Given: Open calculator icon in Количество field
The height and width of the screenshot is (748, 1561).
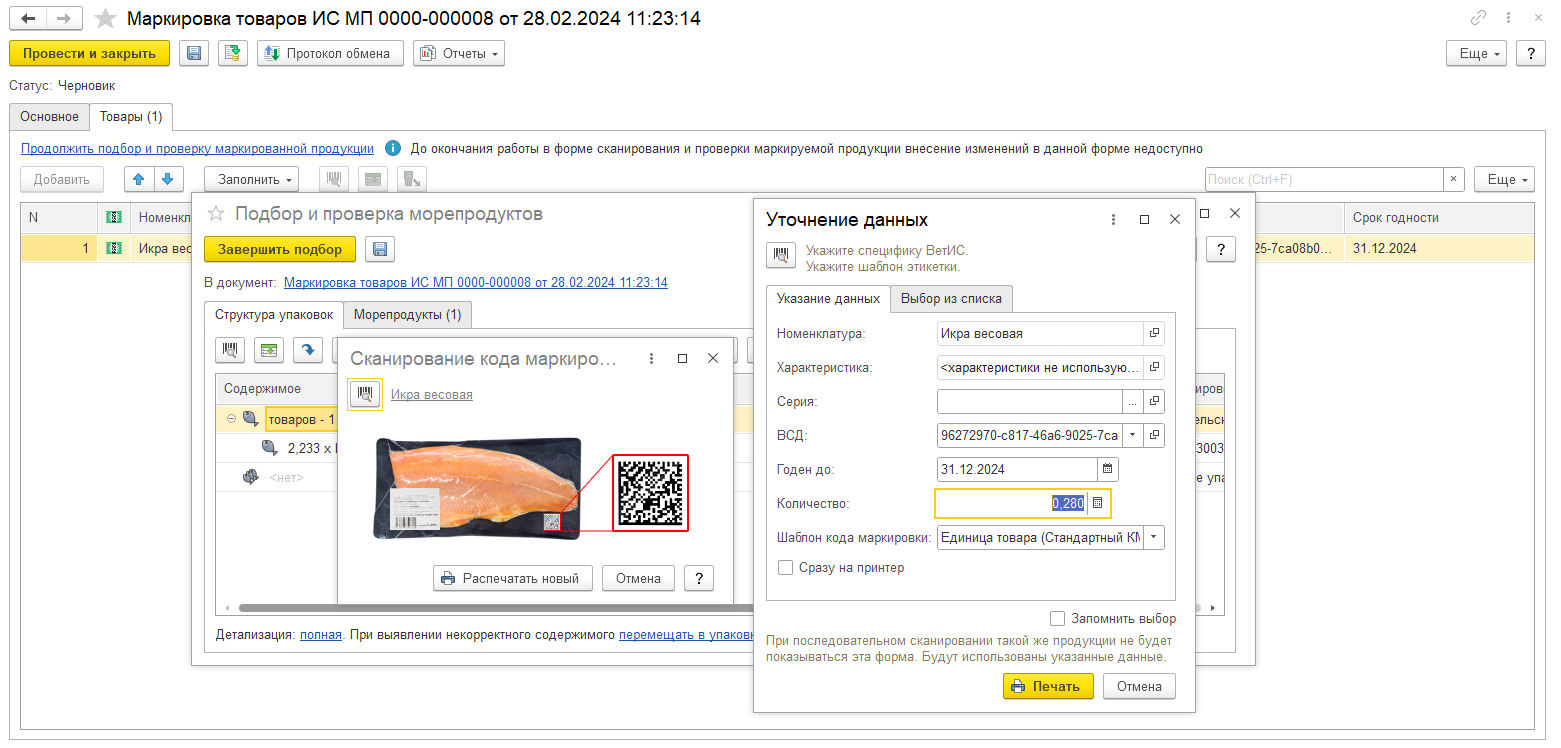Looking at the screenshot, I should 1098,503.
